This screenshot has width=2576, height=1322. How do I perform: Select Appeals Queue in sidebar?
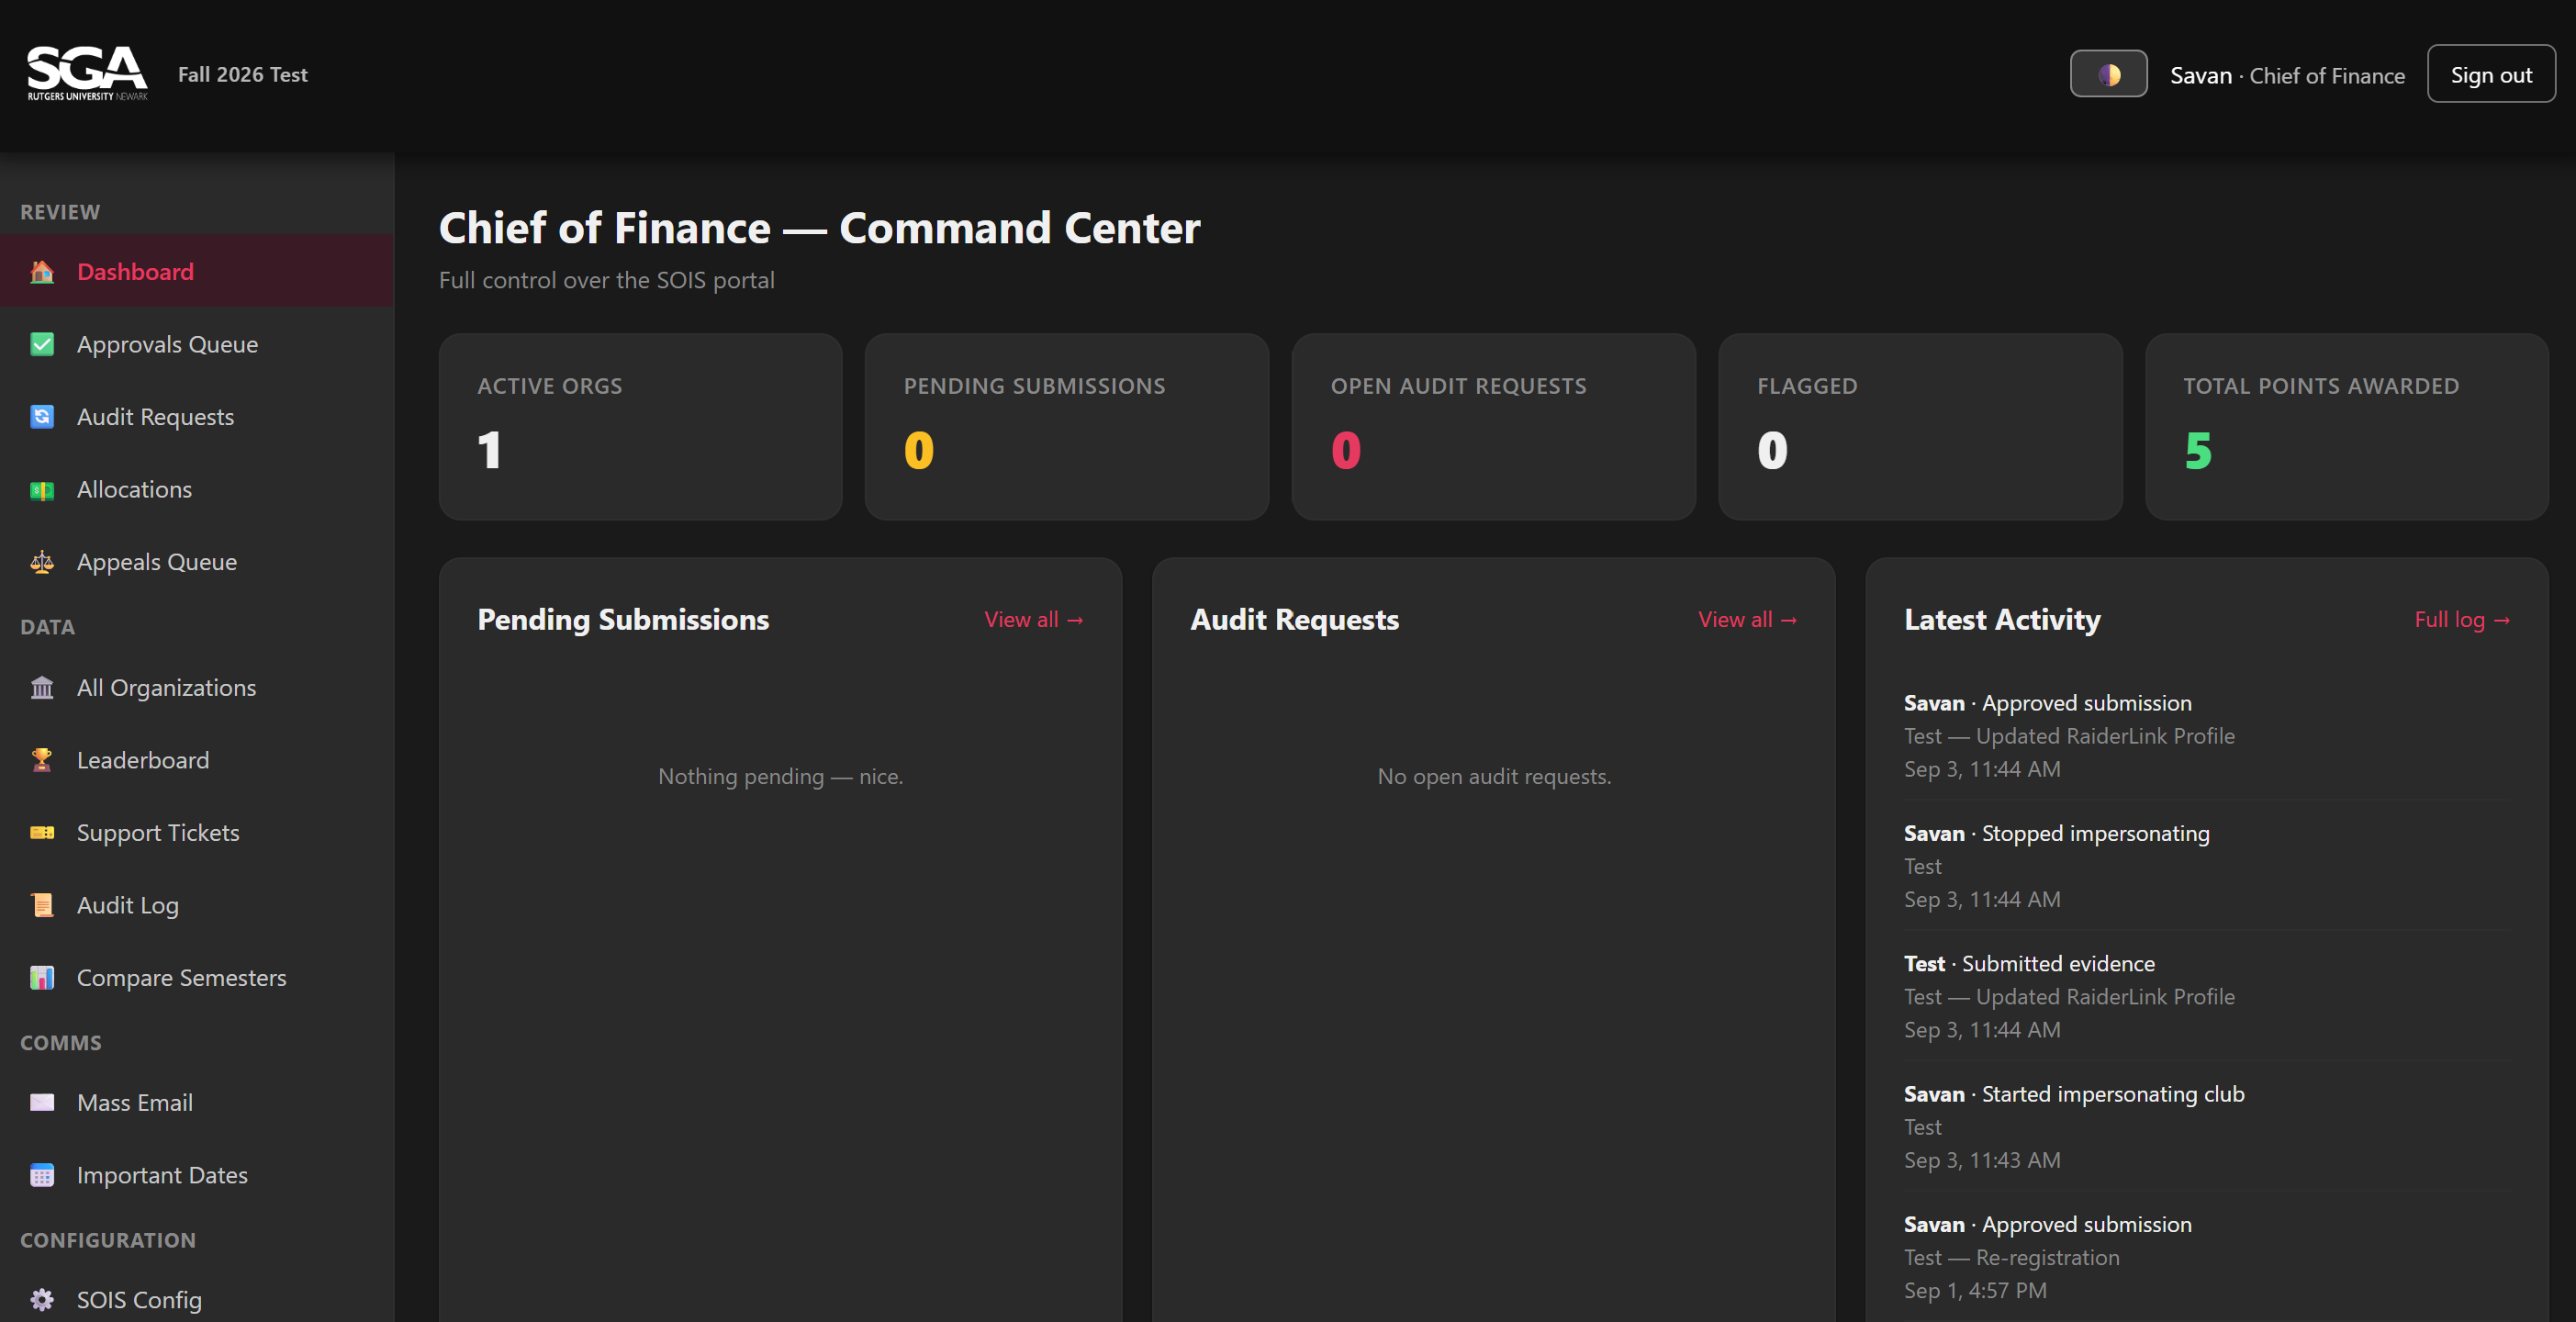[x=197, y=562]
